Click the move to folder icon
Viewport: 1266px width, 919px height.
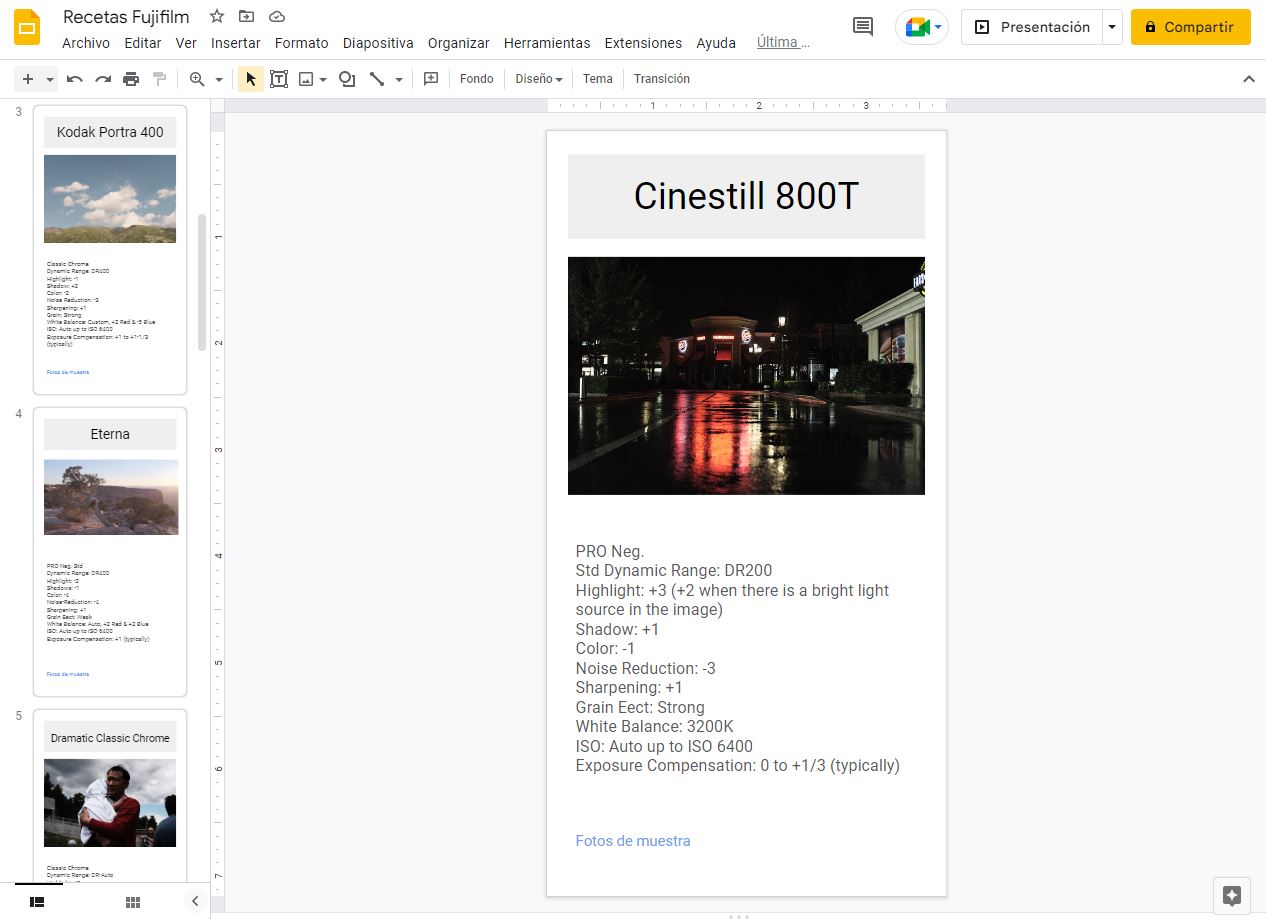(x=247, y=16)
